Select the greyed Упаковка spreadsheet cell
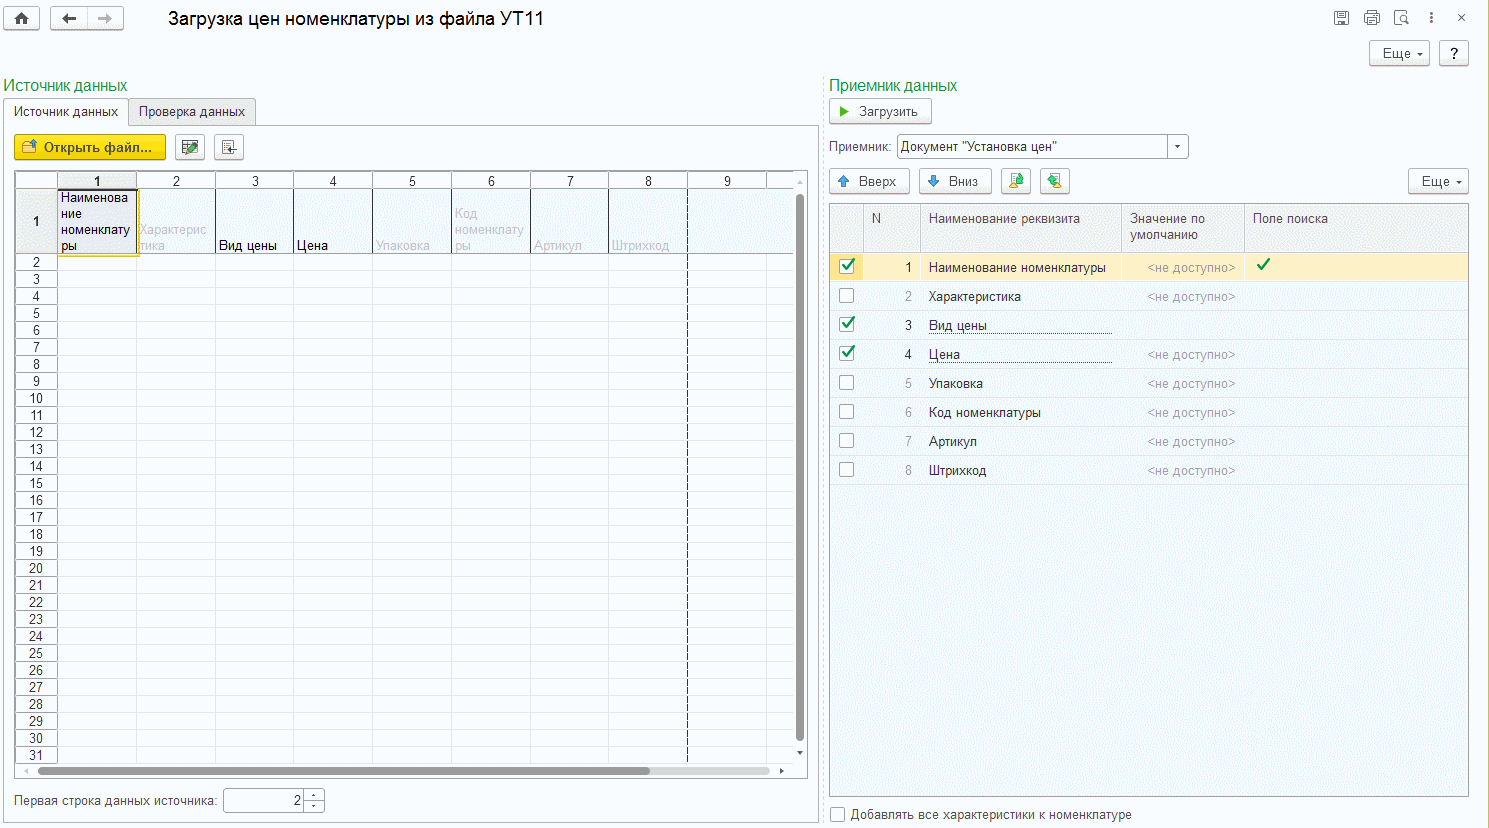This screenshot has width=1489, height=828. point(412,221)
